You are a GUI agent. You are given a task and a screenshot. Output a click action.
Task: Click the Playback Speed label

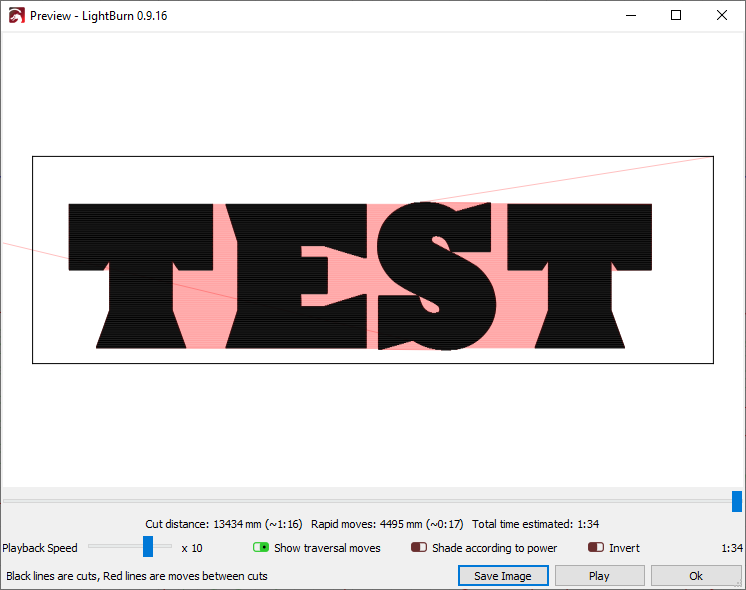(x=40, y=548)
